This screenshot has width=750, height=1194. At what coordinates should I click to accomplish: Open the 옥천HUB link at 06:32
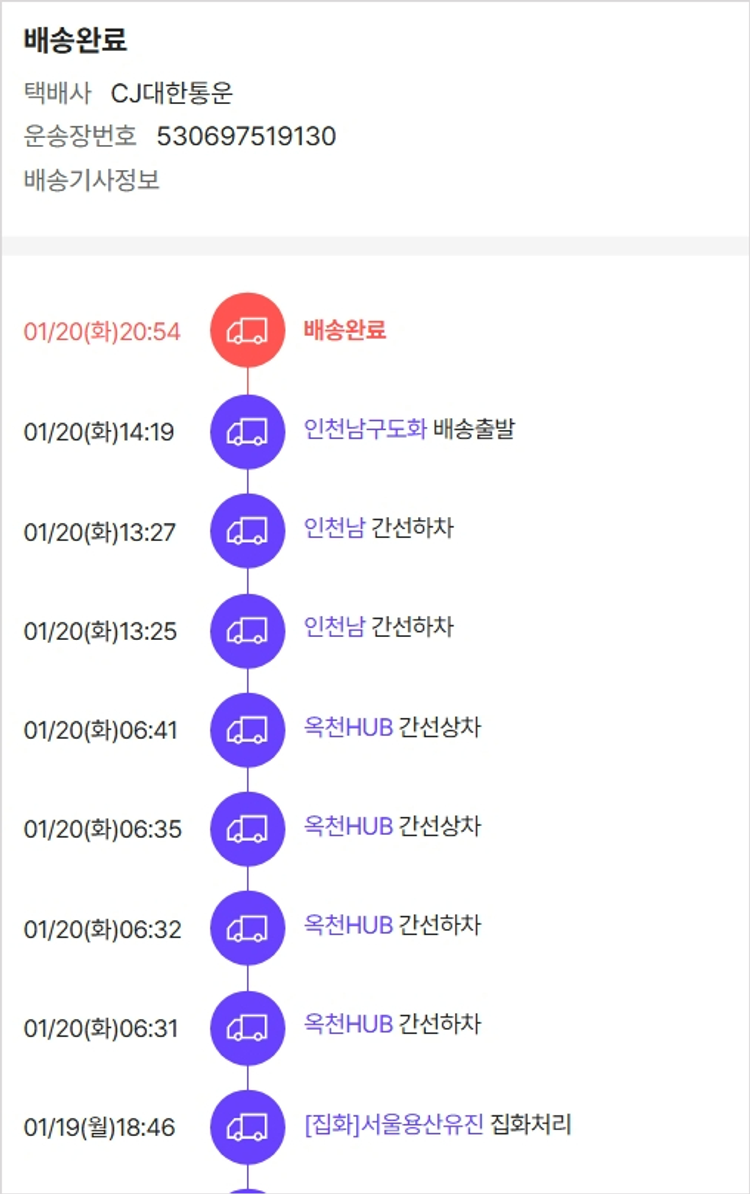tap(348, 925)
